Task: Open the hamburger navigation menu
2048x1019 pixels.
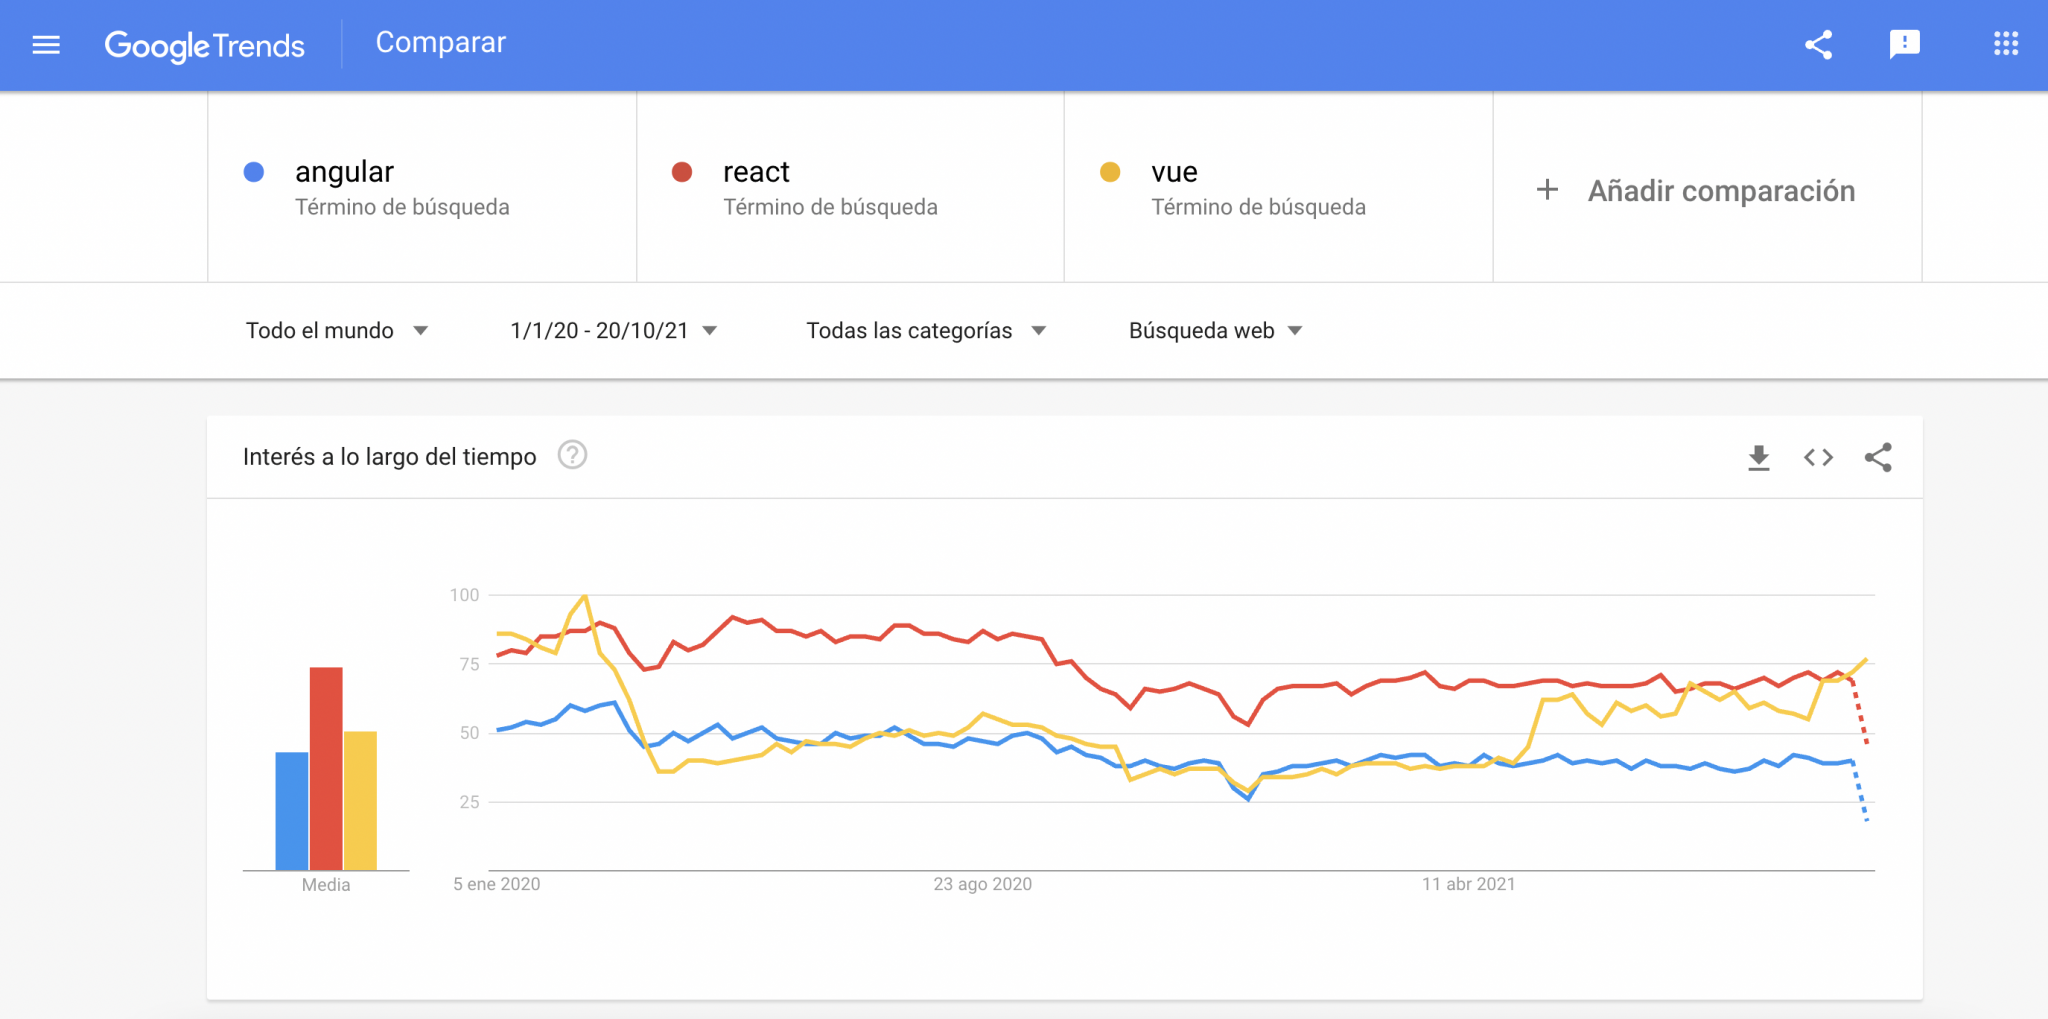Action: click(x=46, y=44)
